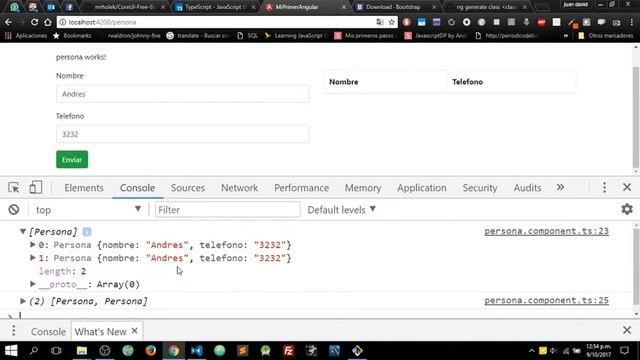This screenshot has height=360, width=640.
Task: Switch to the Download · Bootstrap browser tab
Action: [395, 7]
